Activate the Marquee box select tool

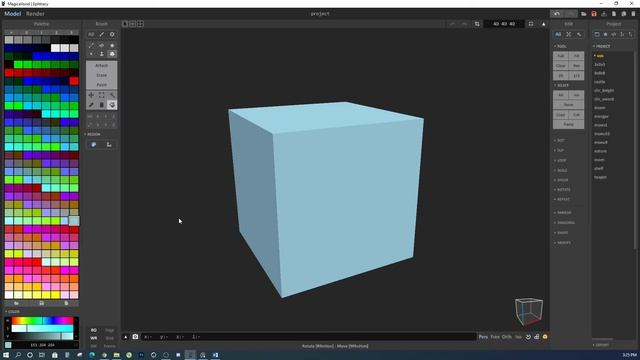(x=102, y=95)
